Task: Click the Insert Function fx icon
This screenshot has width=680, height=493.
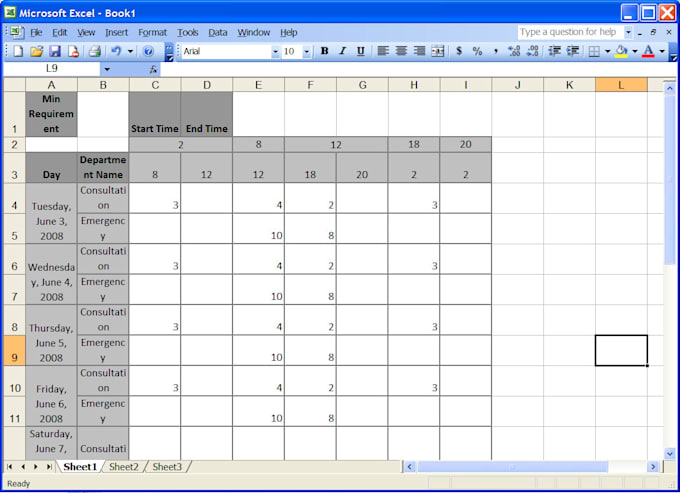Action: coord(153,69)
